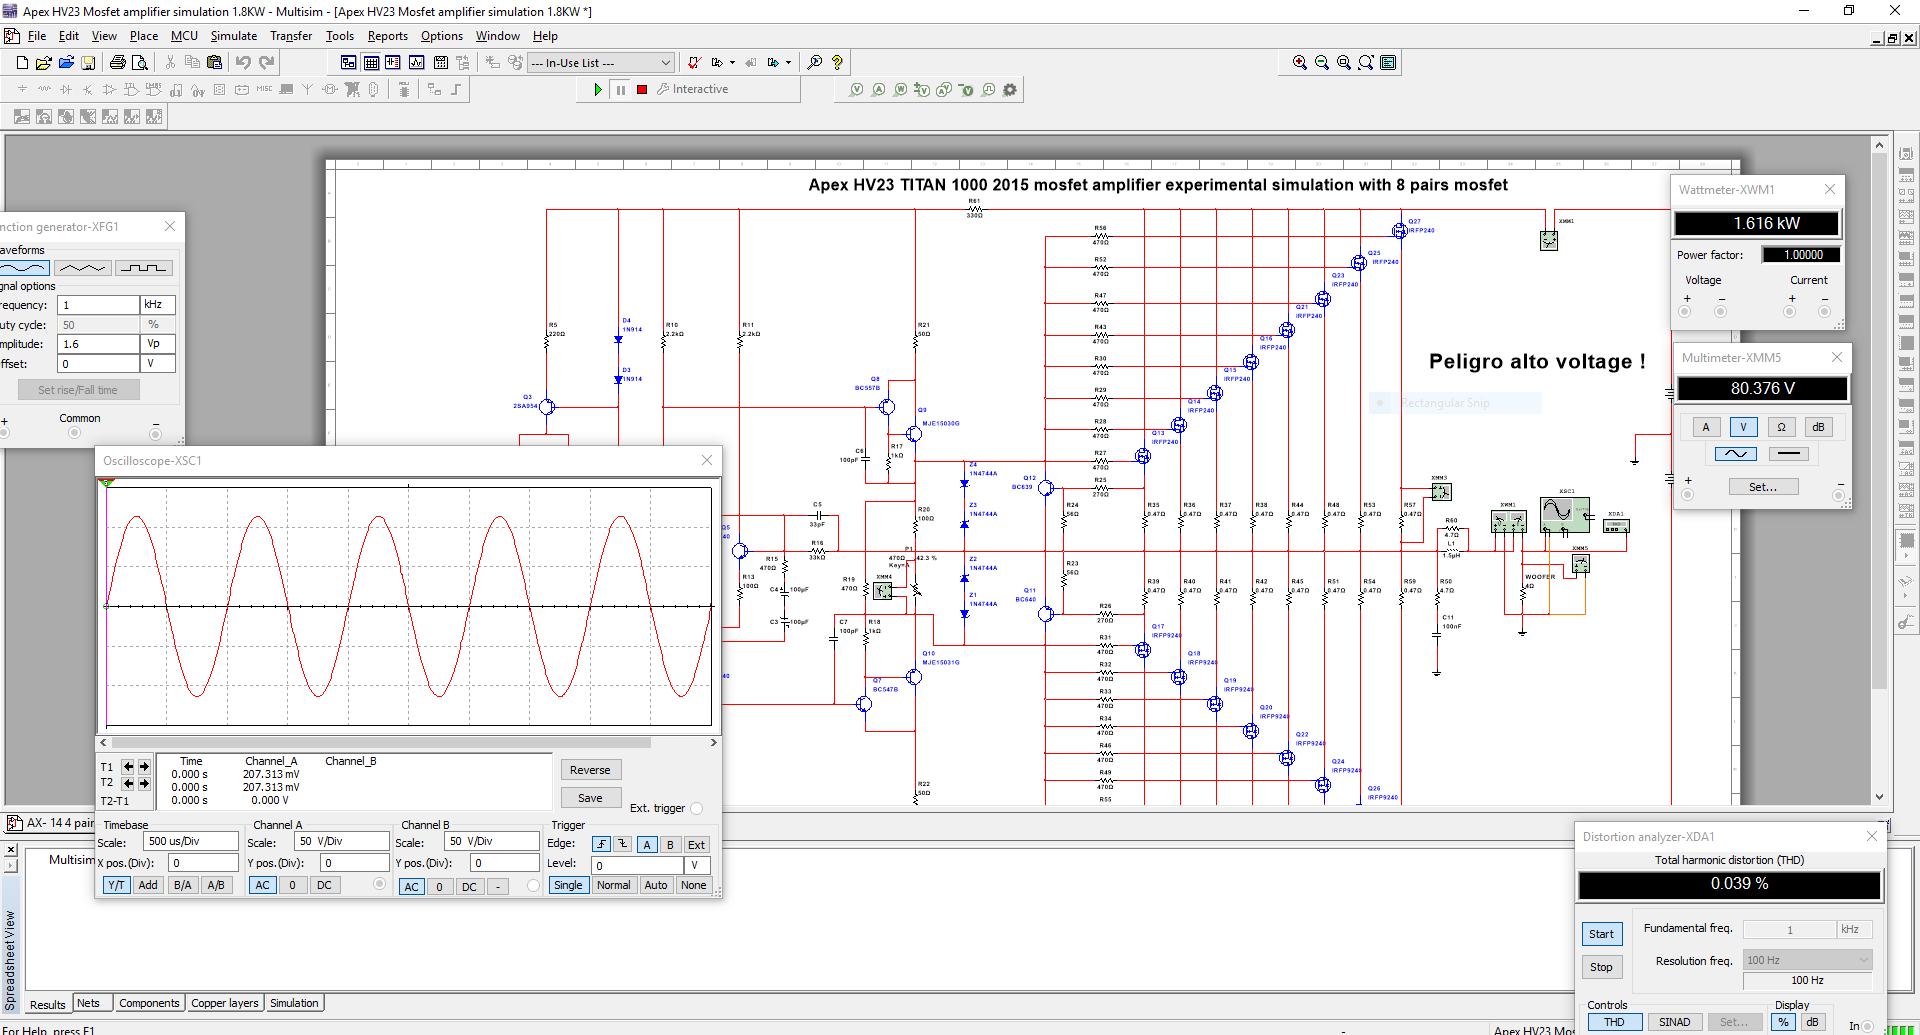Image resolution: width=1920 pixels, height=1035 pixels.
Task: Click the distortion analyzer Start button
Action: [1601, 934]
